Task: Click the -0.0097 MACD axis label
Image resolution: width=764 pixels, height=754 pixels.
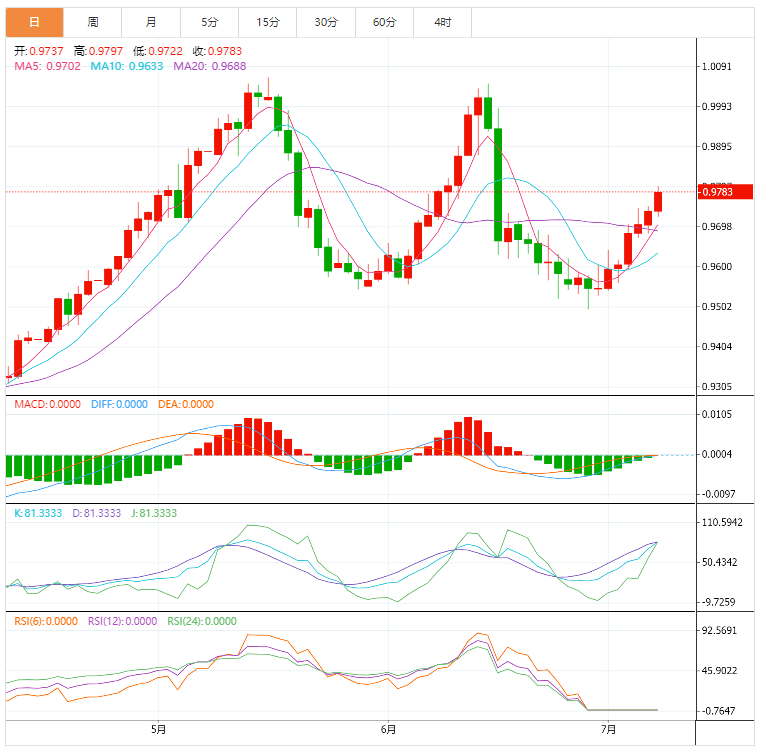Action: point(718,494)
